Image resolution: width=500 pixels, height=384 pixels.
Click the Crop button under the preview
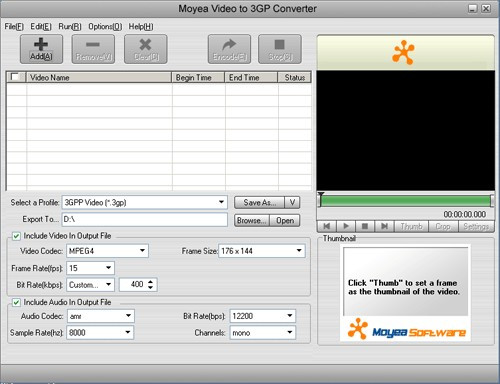tap(443, 226)
